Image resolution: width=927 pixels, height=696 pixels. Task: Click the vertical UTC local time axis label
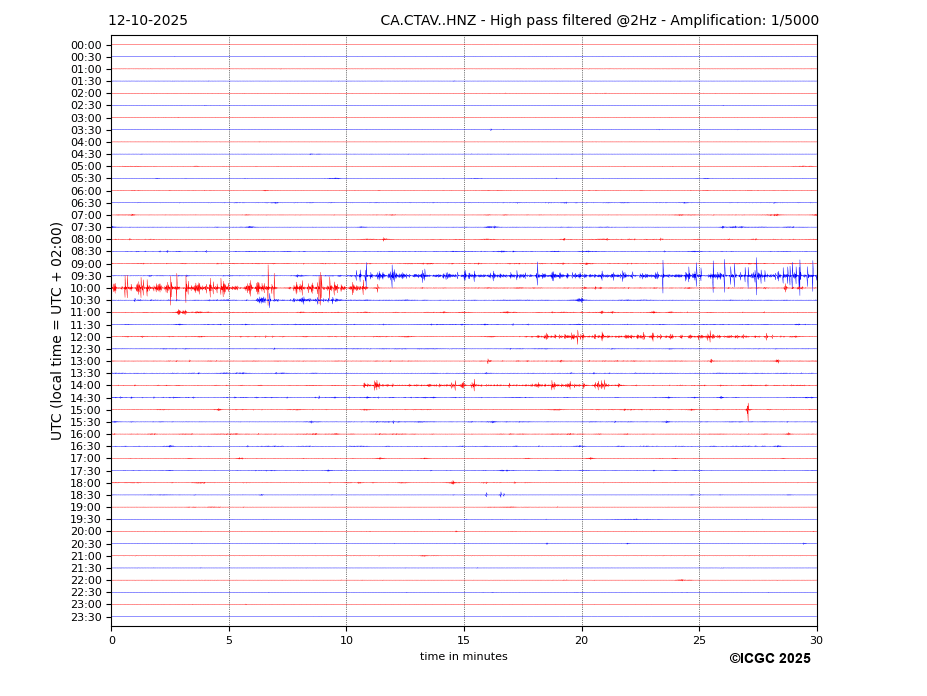click(x=58, y=330)
